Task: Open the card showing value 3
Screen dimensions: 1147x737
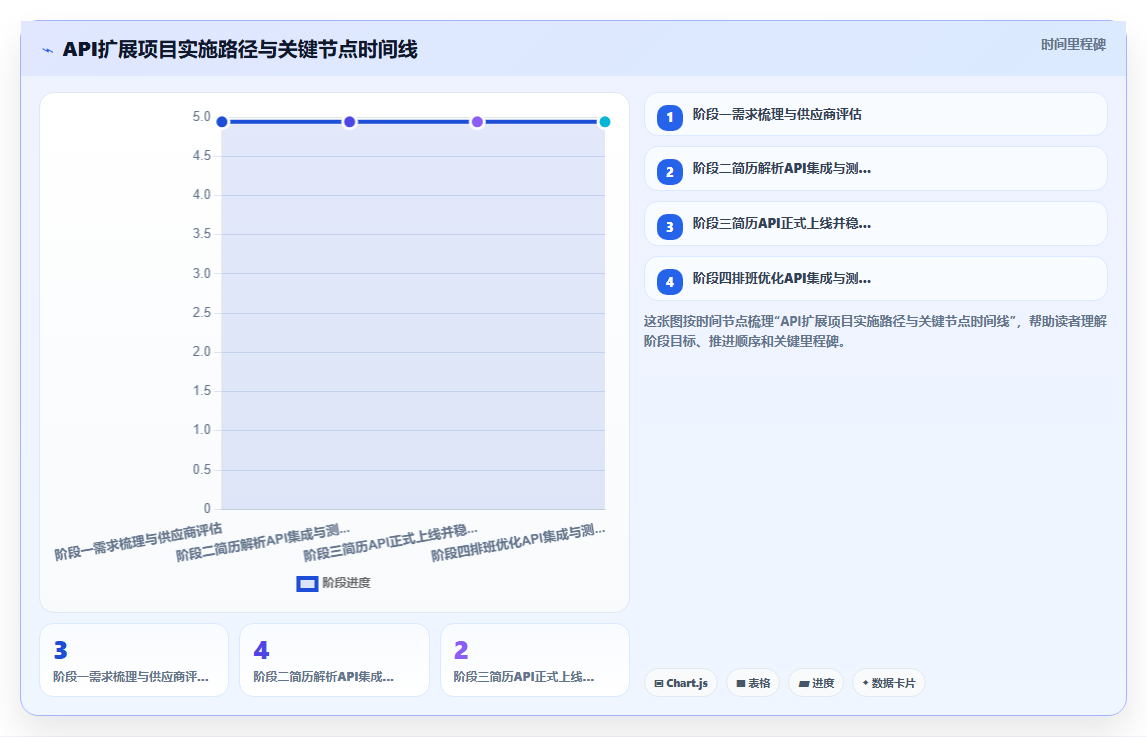Action: [134, 660]
